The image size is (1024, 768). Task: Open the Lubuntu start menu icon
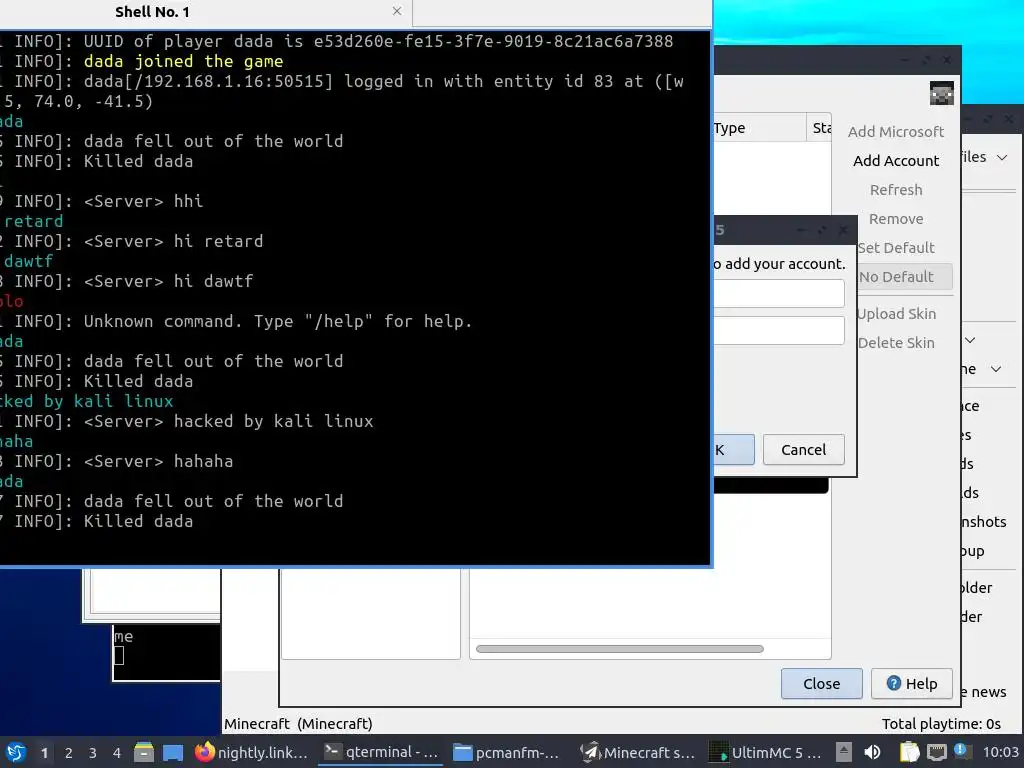(x=16, y=752)
